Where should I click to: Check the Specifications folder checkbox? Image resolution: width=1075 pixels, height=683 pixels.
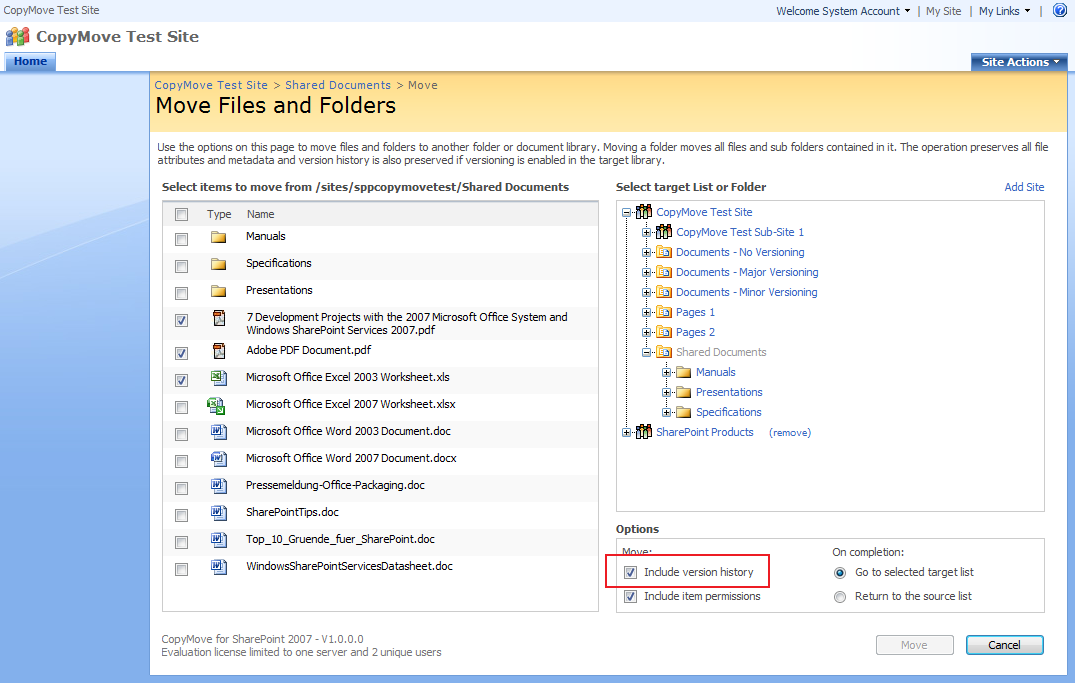coord(182,266)
